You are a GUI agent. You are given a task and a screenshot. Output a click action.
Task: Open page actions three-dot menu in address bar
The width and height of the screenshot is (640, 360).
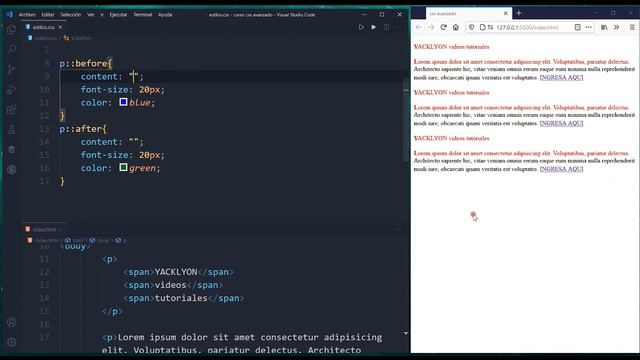point(588,27)
